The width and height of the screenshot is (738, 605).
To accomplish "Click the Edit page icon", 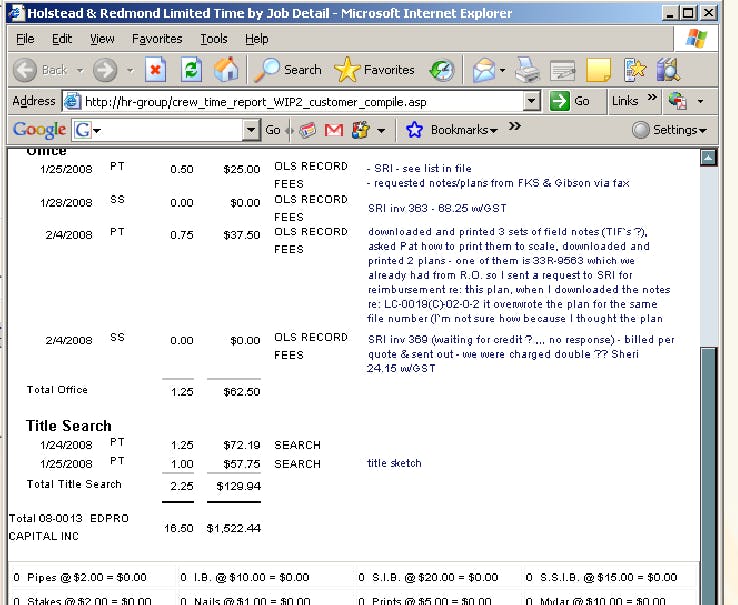I will [x=562, y=71].
